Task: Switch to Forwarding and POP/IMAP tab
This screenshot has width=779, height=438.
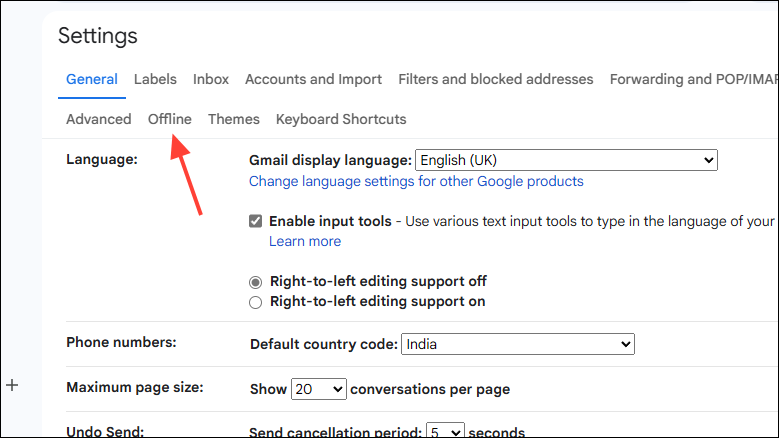Action: (693, 79)
